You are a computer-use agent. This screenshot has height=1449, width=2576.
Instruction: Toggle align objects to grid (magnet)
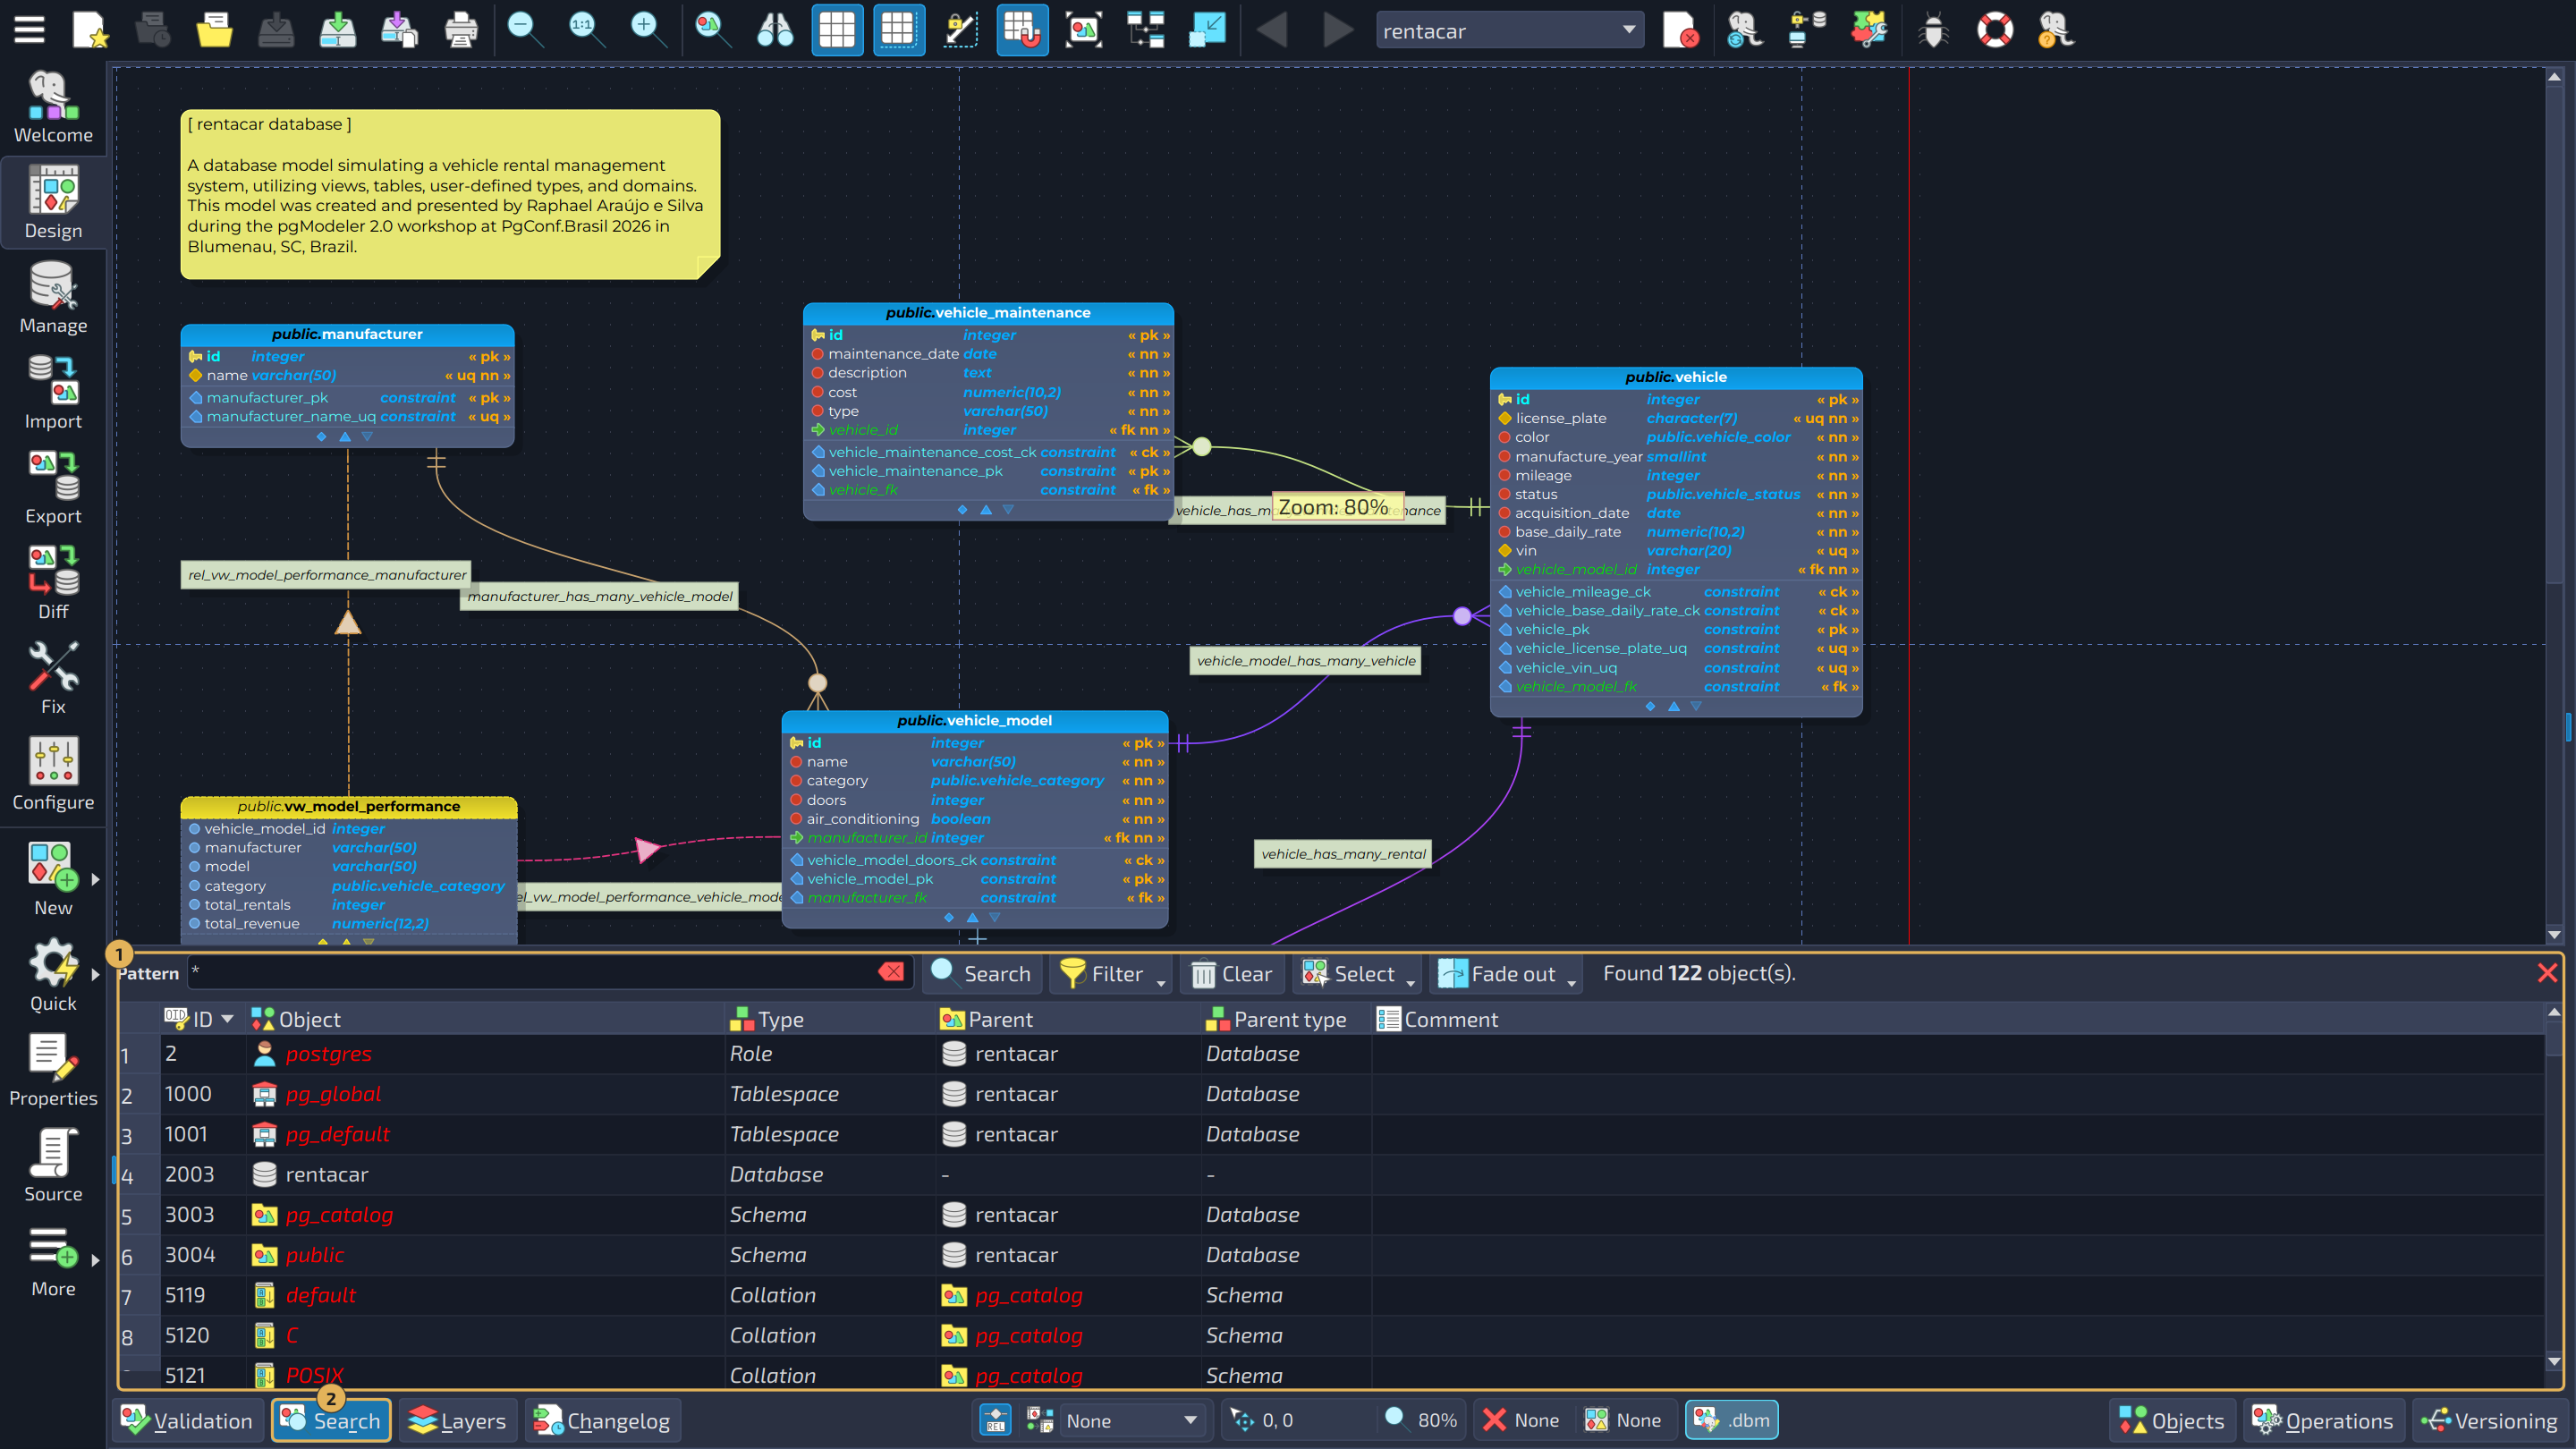(x=1022, y=30)
